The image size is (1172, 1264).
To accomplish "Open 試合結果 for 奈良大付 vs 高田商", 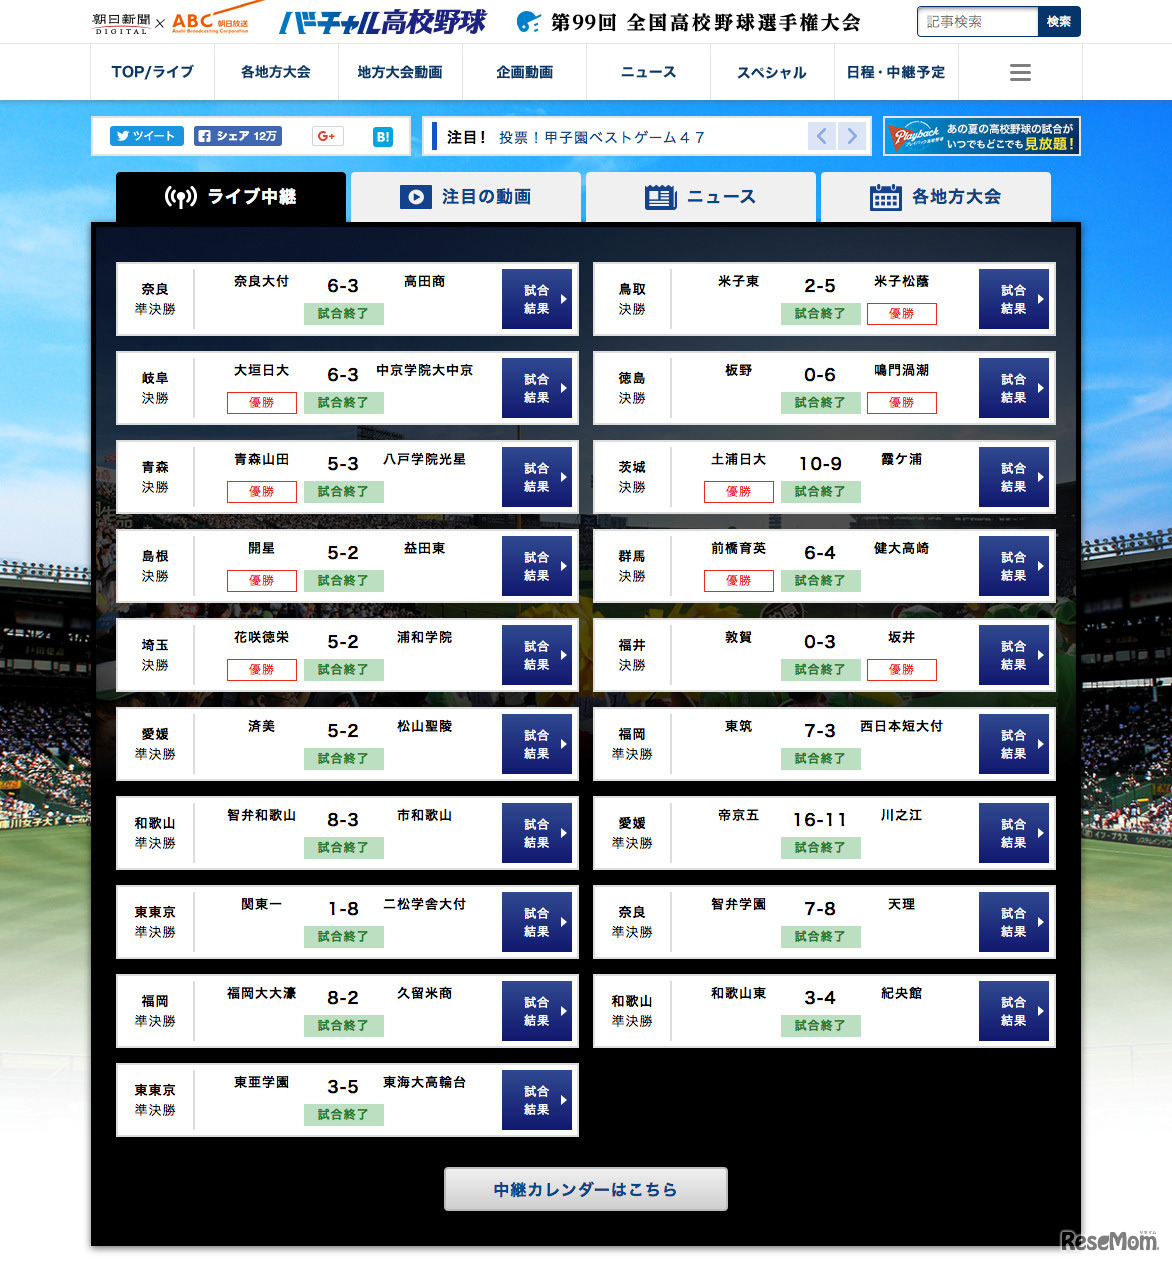I will (537, 299).
